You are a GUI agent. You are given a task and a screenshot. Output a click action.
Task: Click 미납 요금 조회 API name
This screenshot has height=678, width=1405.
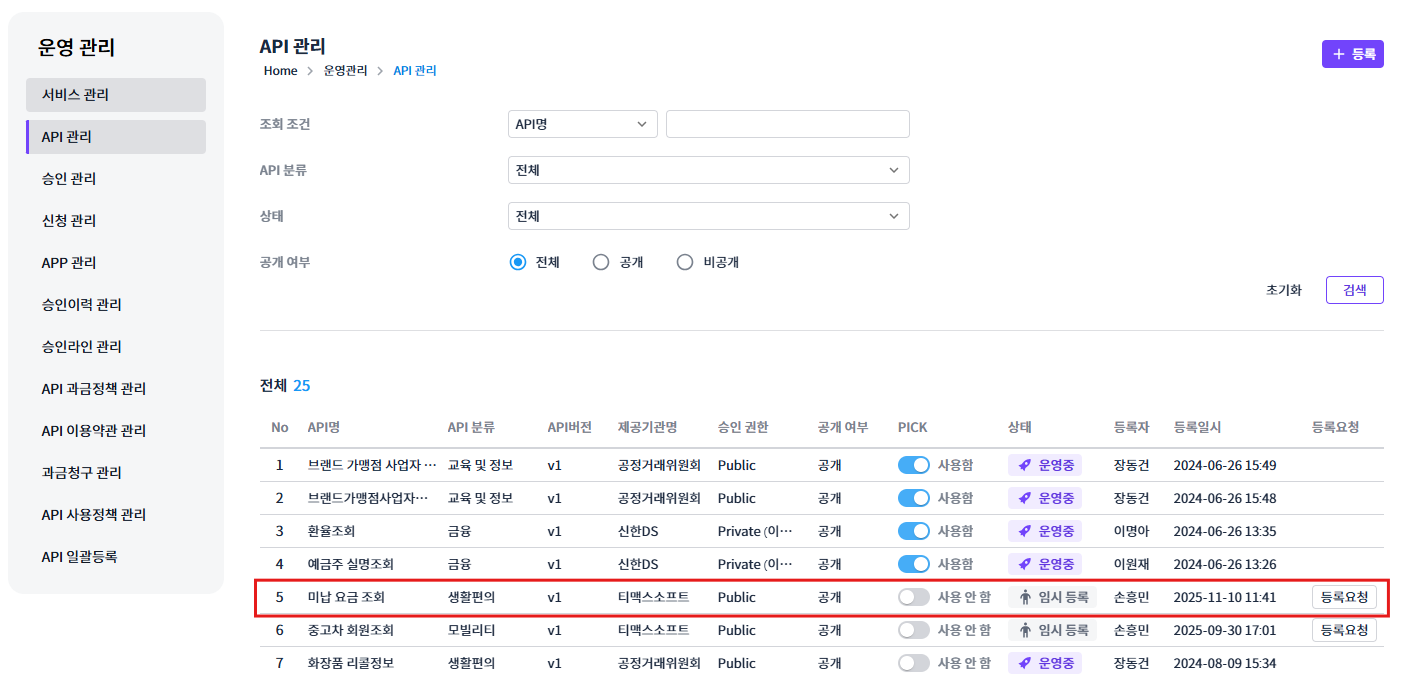click(x=346, y=597)
